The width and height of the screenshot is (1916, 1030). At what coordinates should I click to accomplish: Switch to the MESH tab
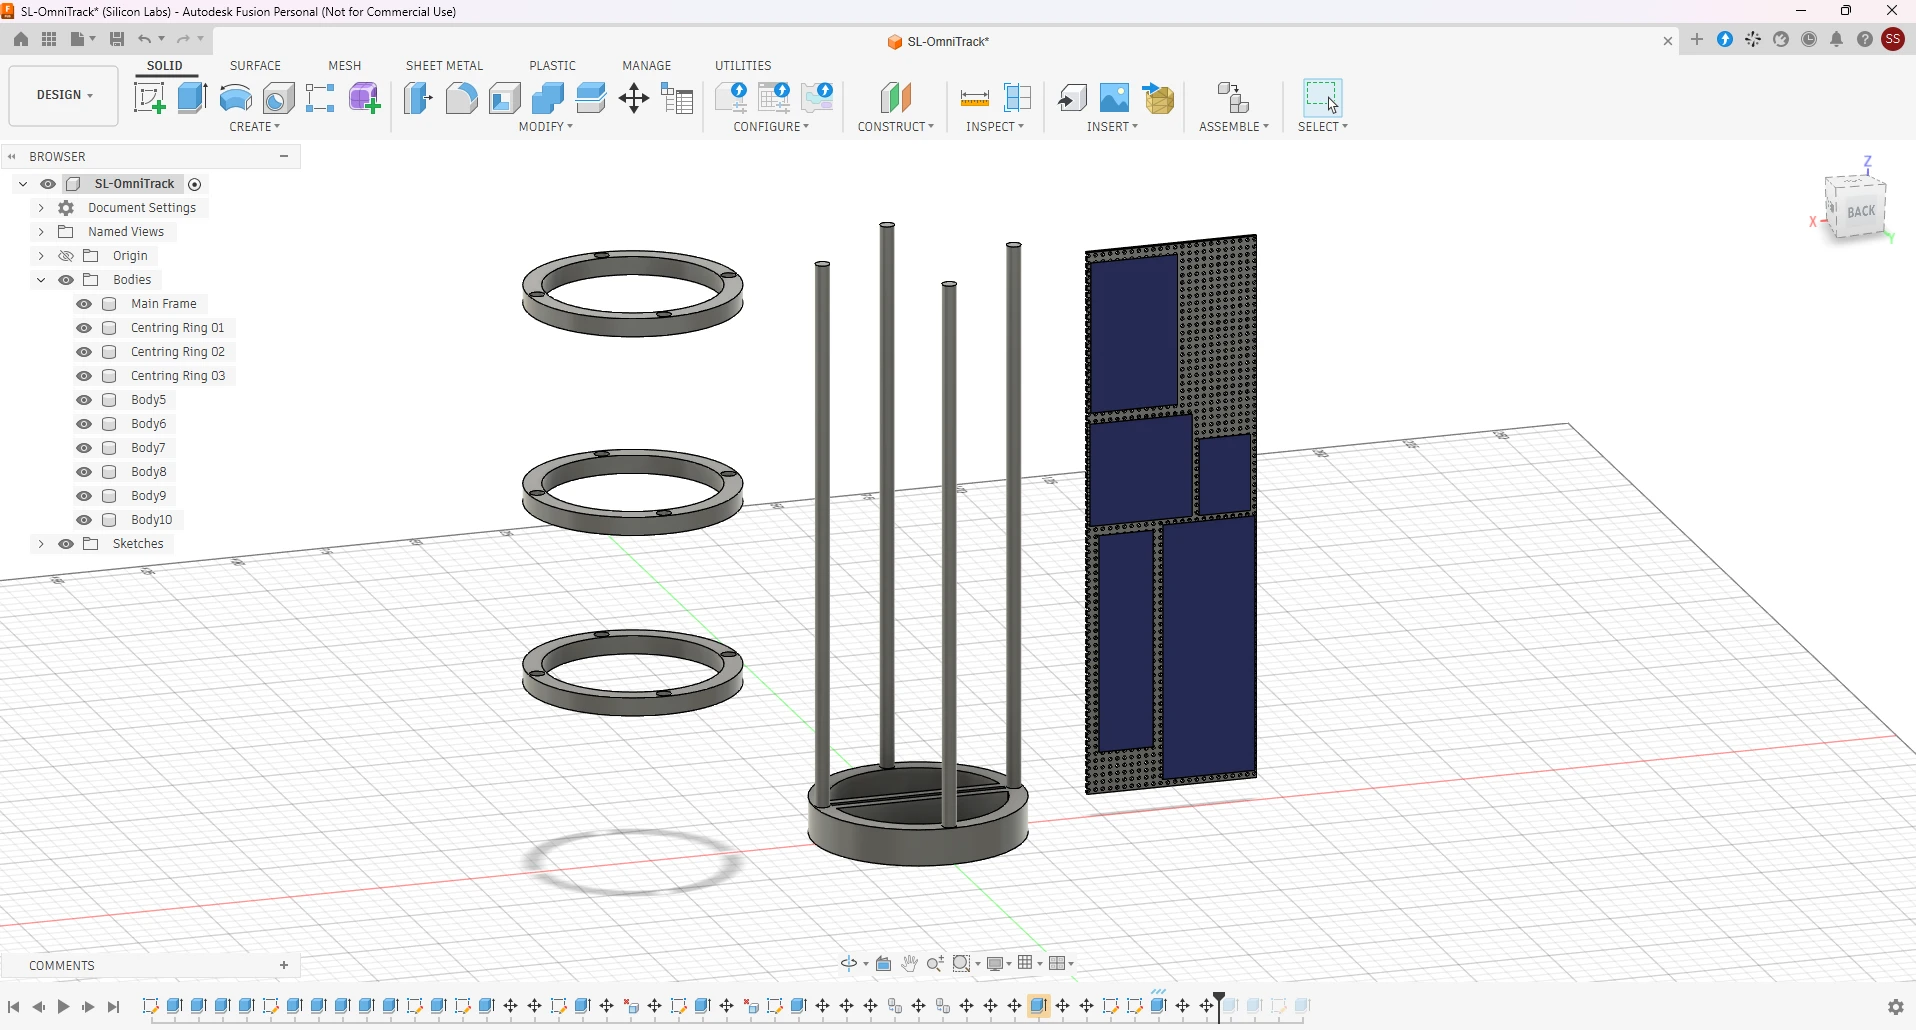[345, 66]
